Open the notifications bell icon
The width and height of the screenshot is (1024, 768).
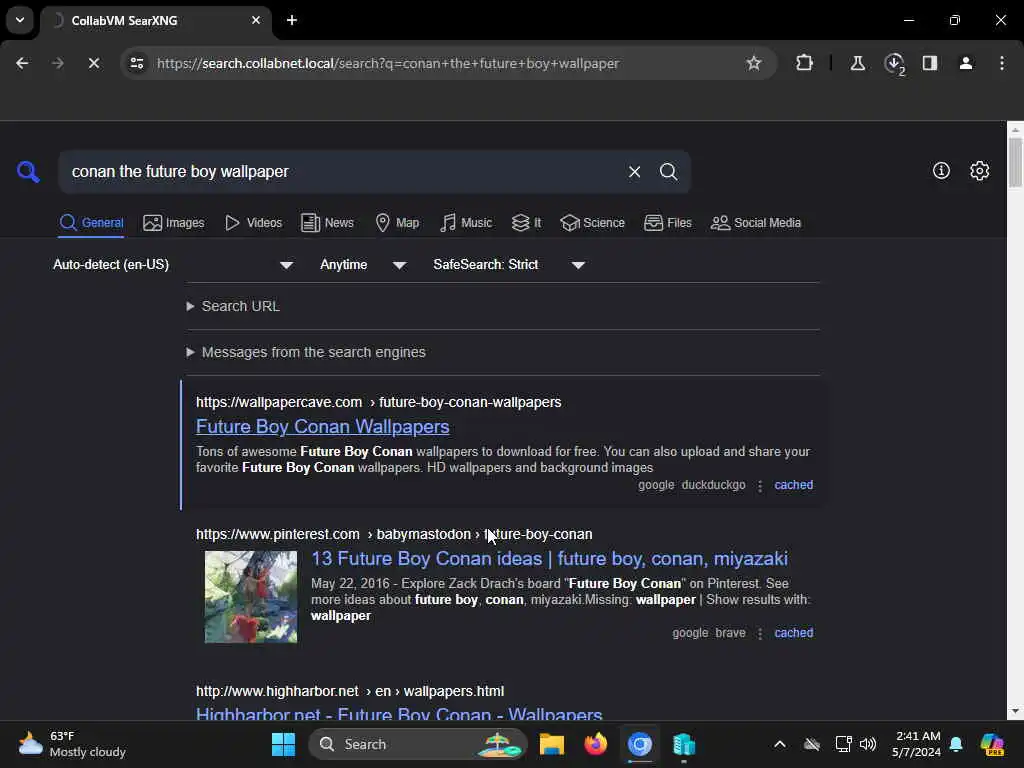[956, 744]
